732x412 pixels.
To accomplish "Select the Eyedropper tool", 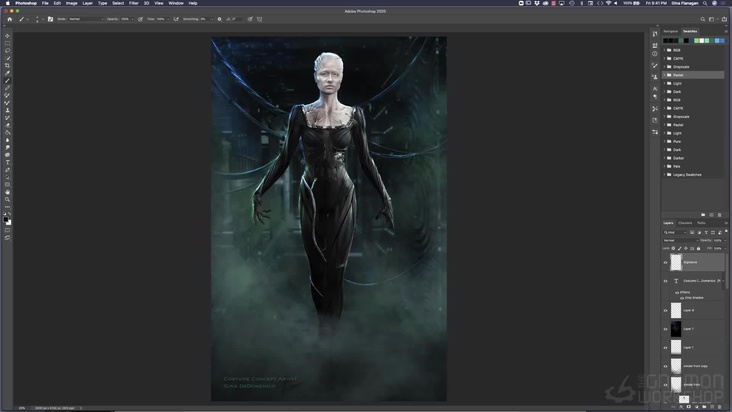I will [x=7, y=73].
